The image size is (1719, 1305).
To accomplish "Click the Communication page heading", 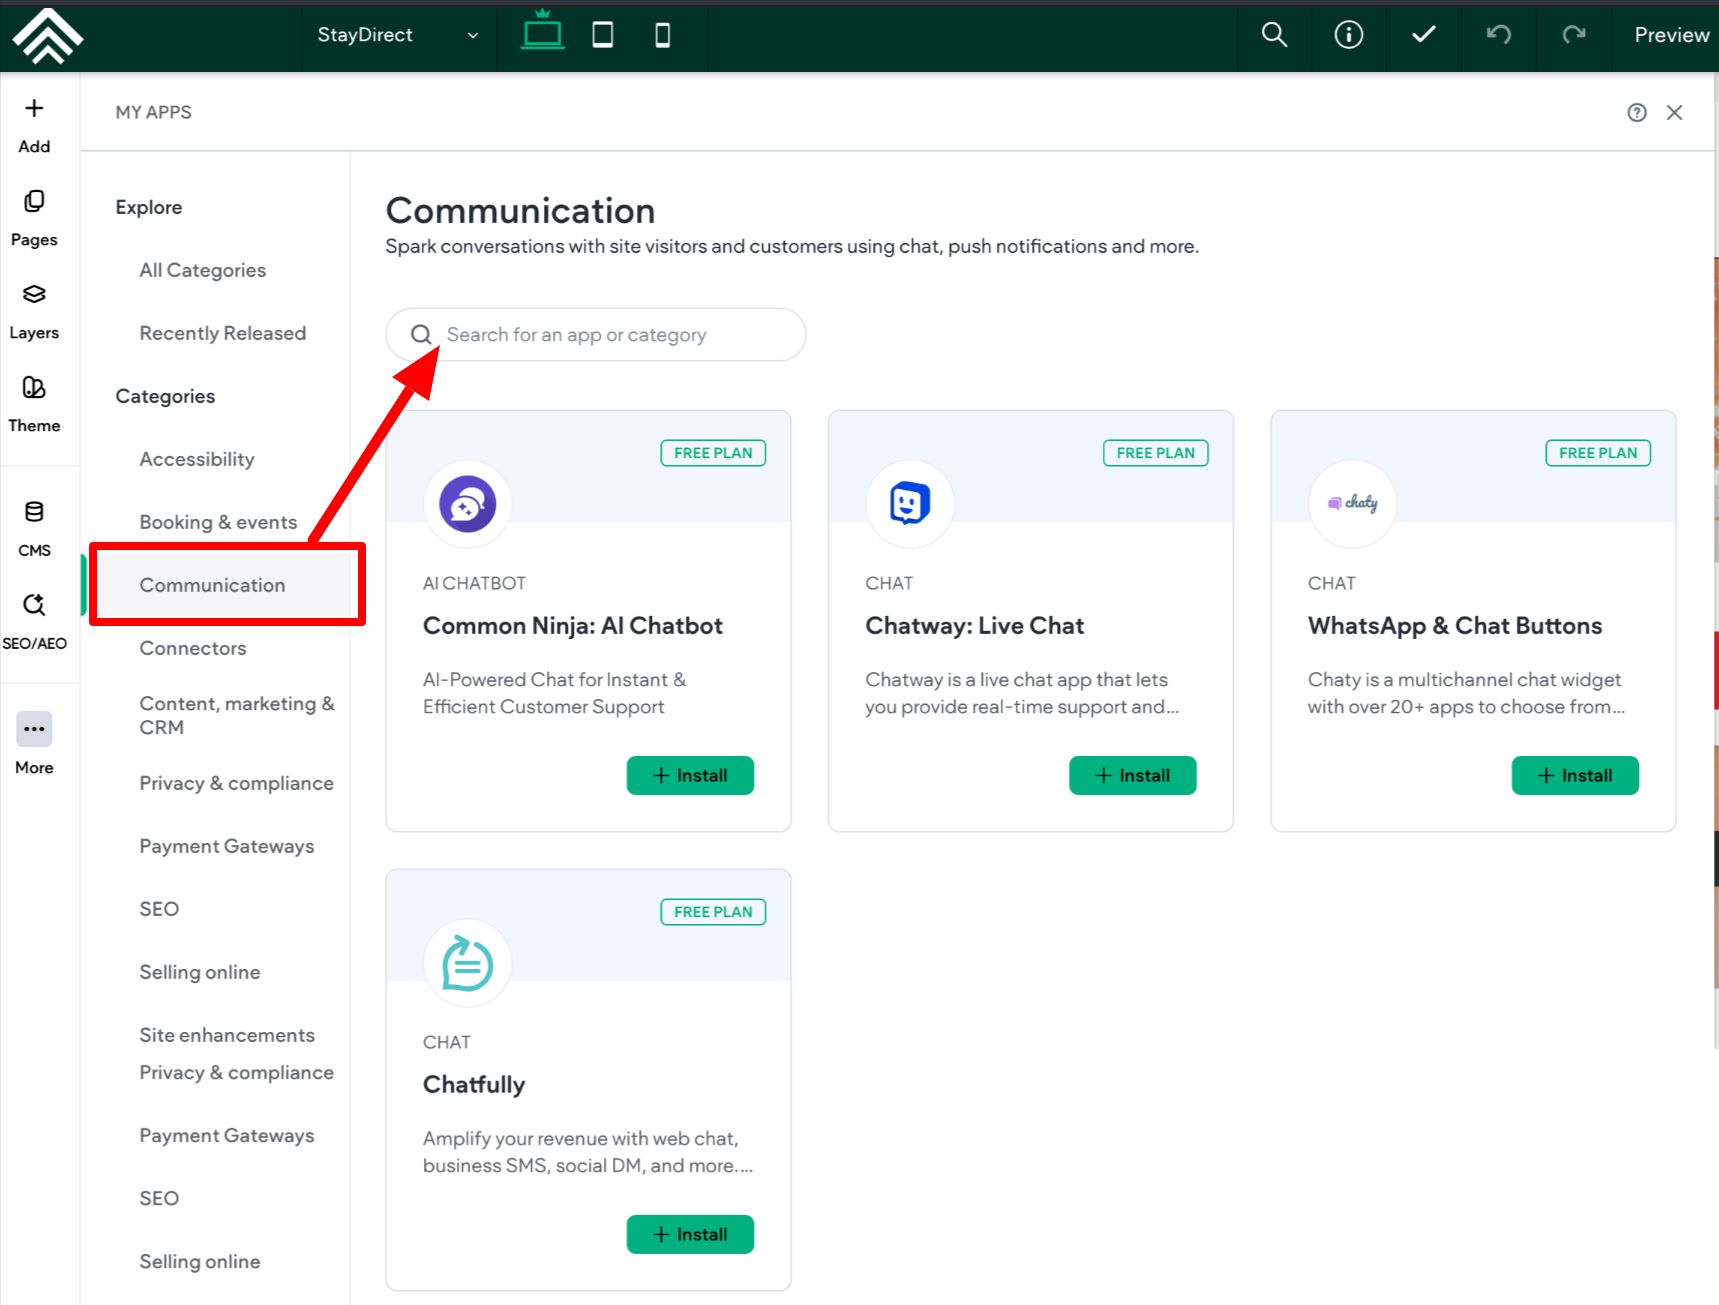I will coord(521,211).
